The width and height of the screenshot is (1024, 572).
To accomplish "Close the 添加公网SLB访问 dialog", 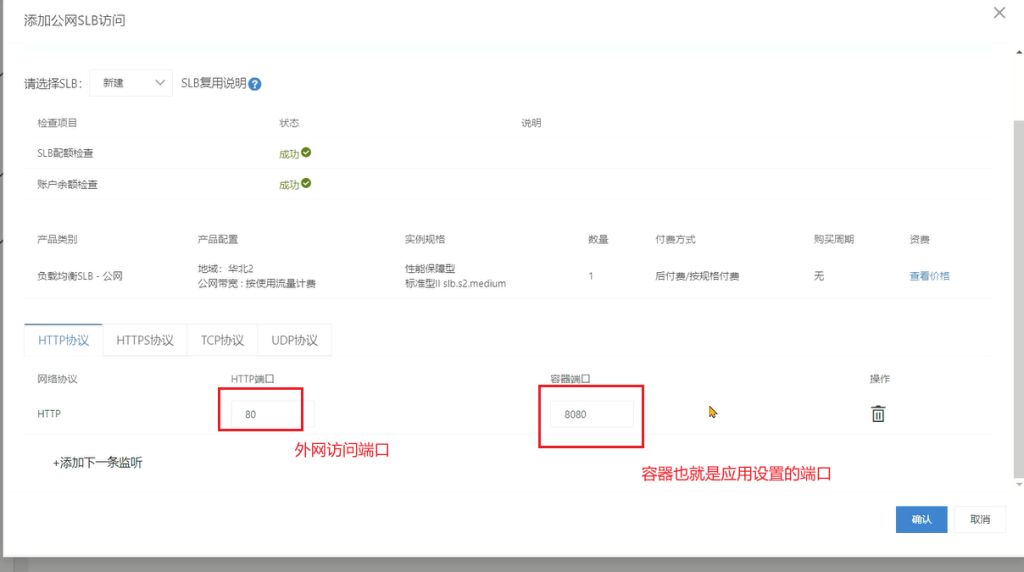I will (x=998, y=13).
